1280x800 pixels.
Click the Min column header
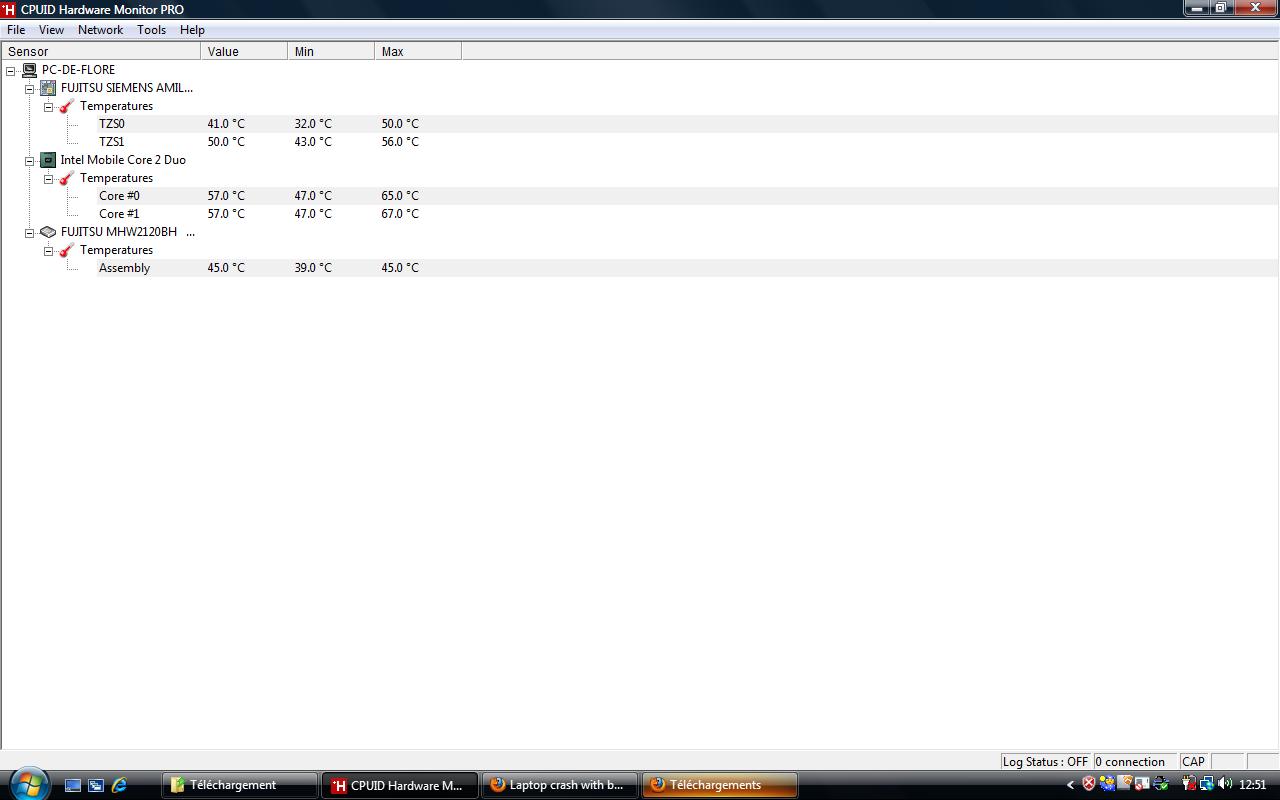(331, 51)
